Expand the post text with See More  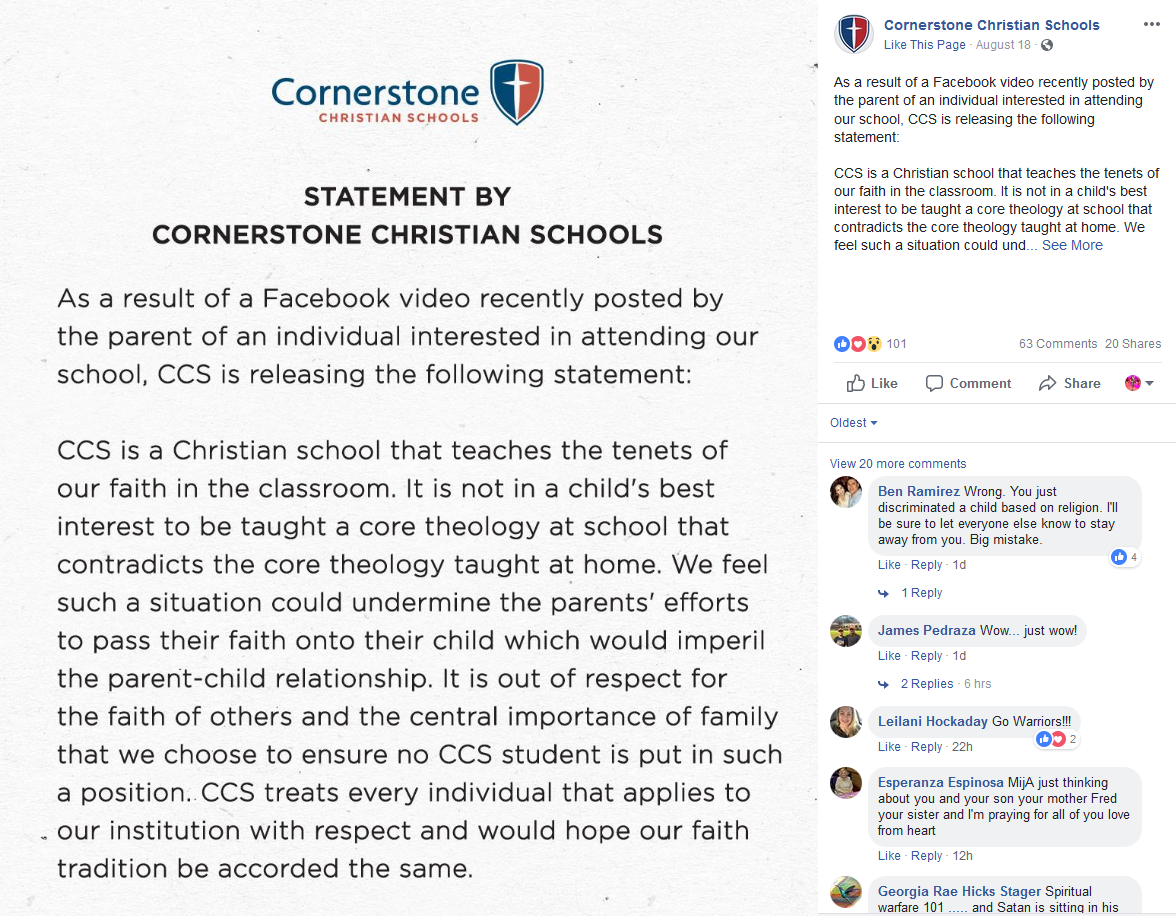click(1072, 245)
